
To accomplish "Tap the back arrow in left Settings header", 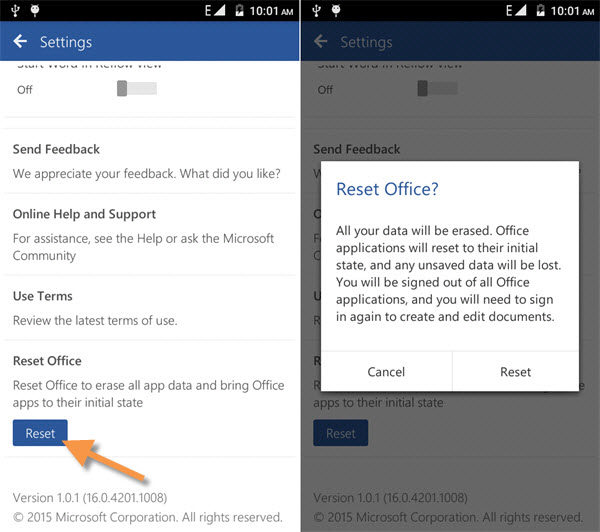I will coord(20,41).
